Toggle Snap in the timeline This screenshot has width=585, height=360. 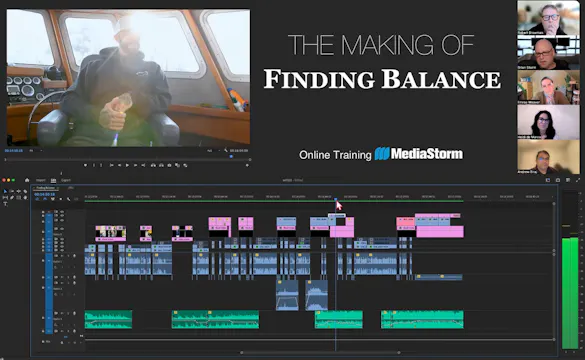coord(45,199)
